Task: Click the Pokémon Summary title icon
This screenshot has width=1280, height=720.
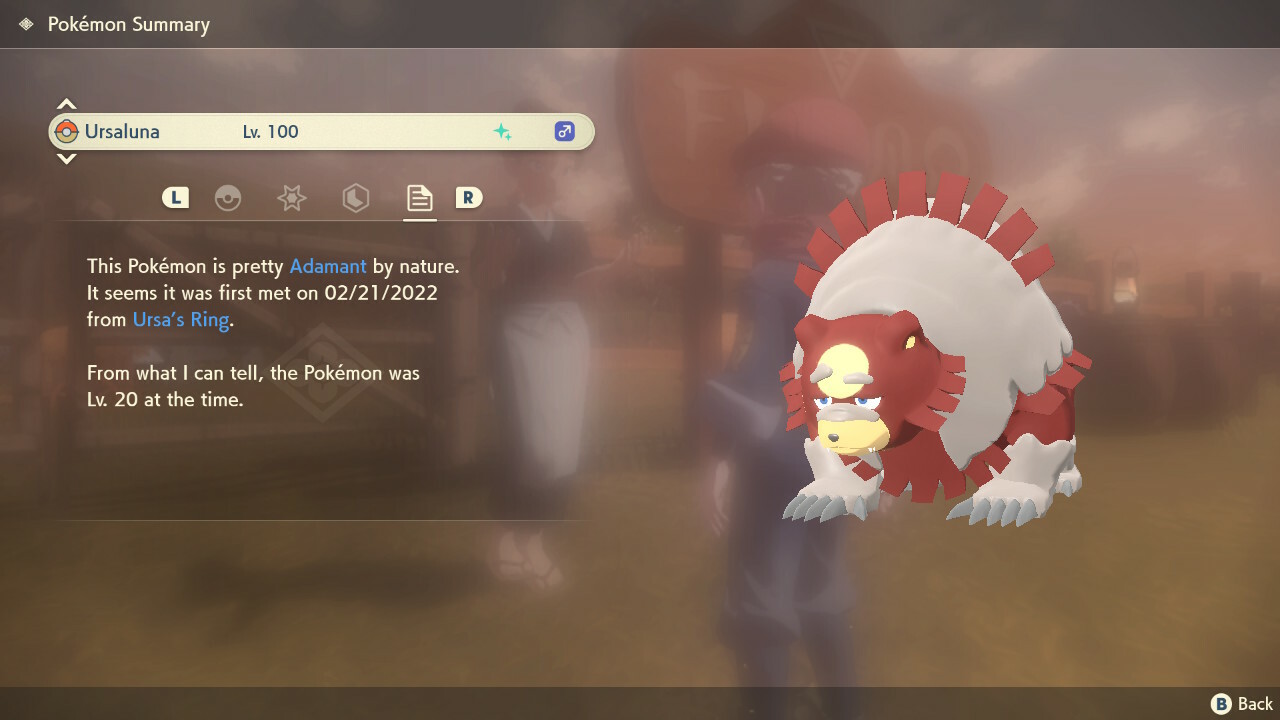Action: [26, 24]
